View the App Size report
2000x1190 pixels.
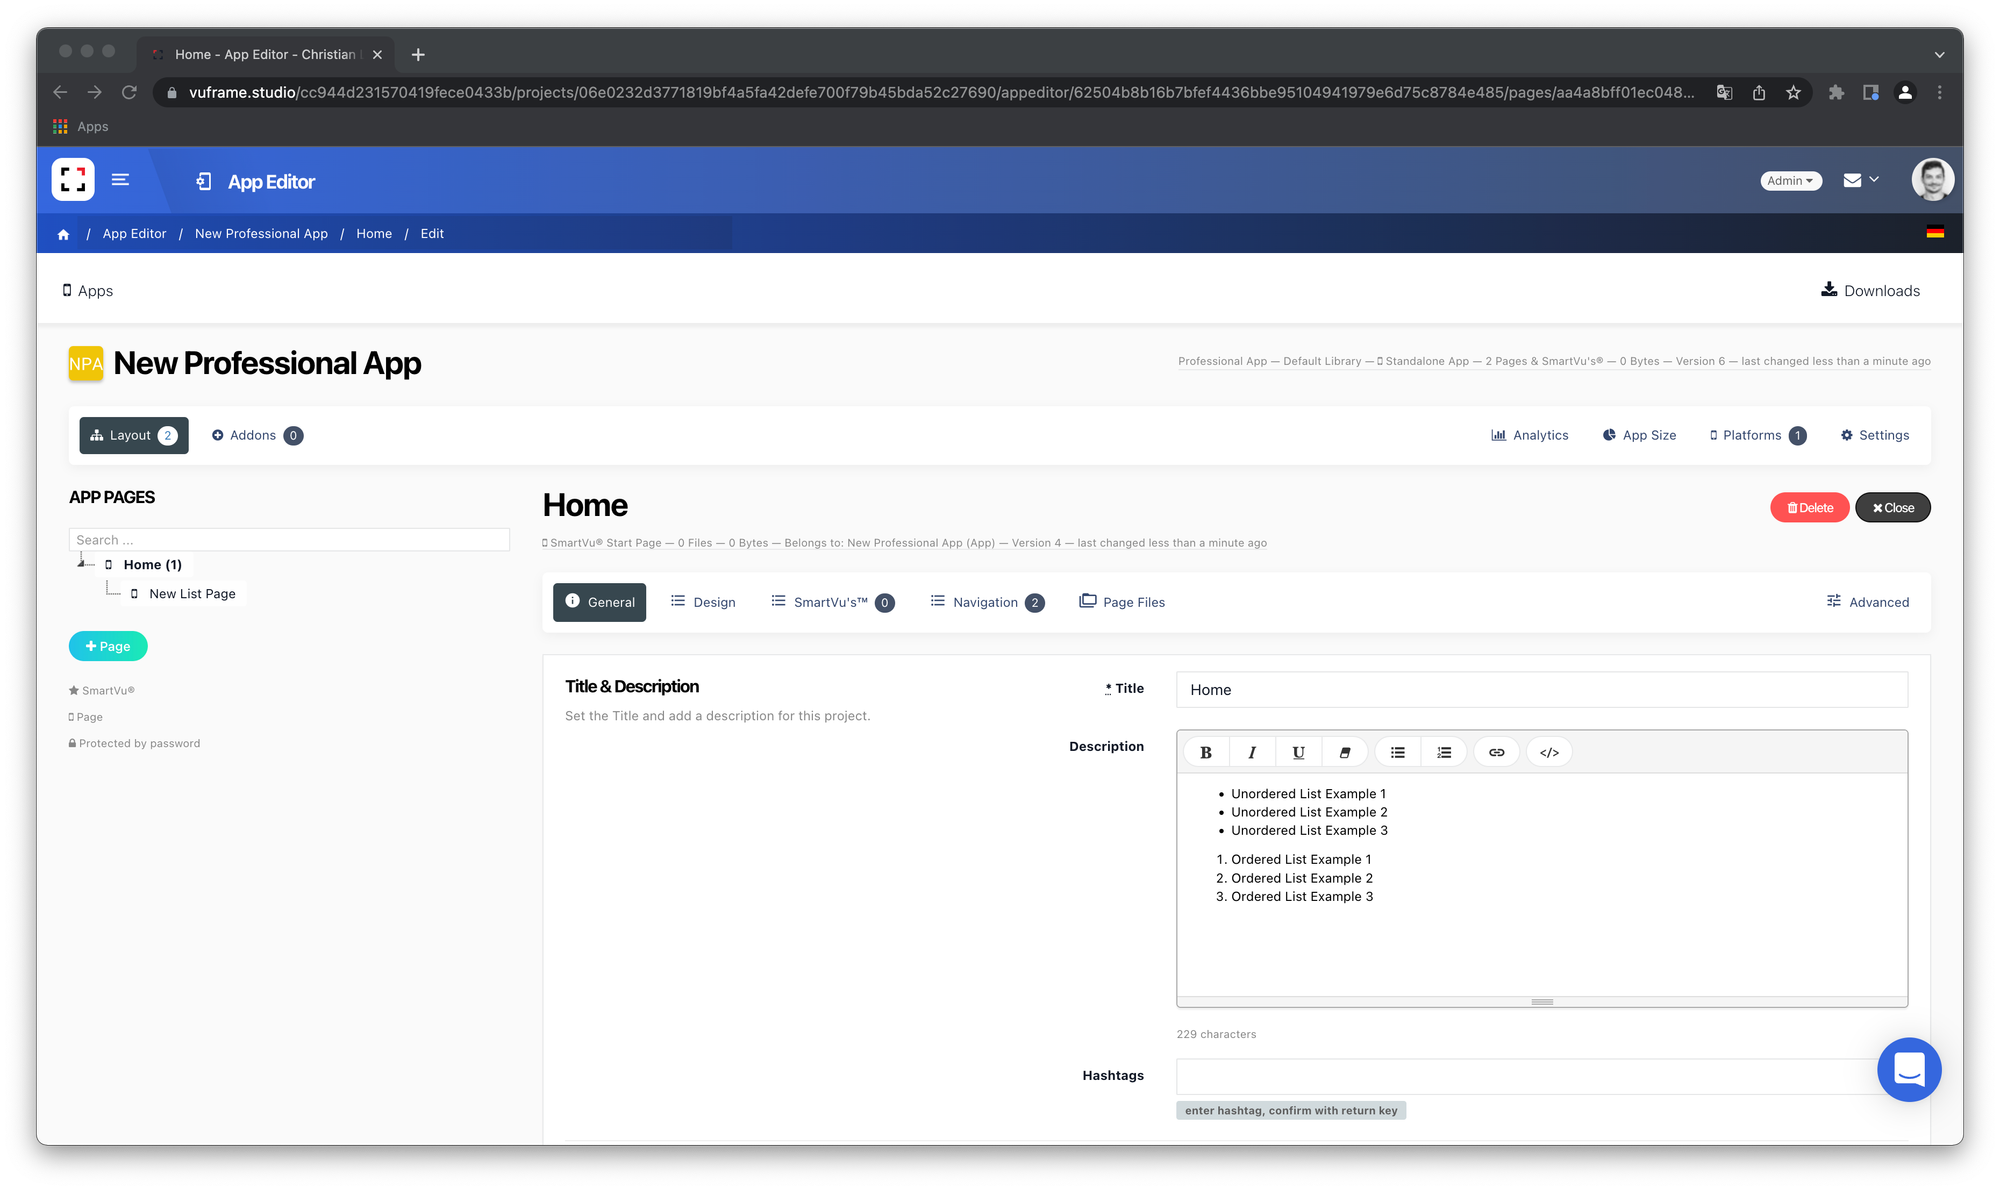tap(1639, 435)
